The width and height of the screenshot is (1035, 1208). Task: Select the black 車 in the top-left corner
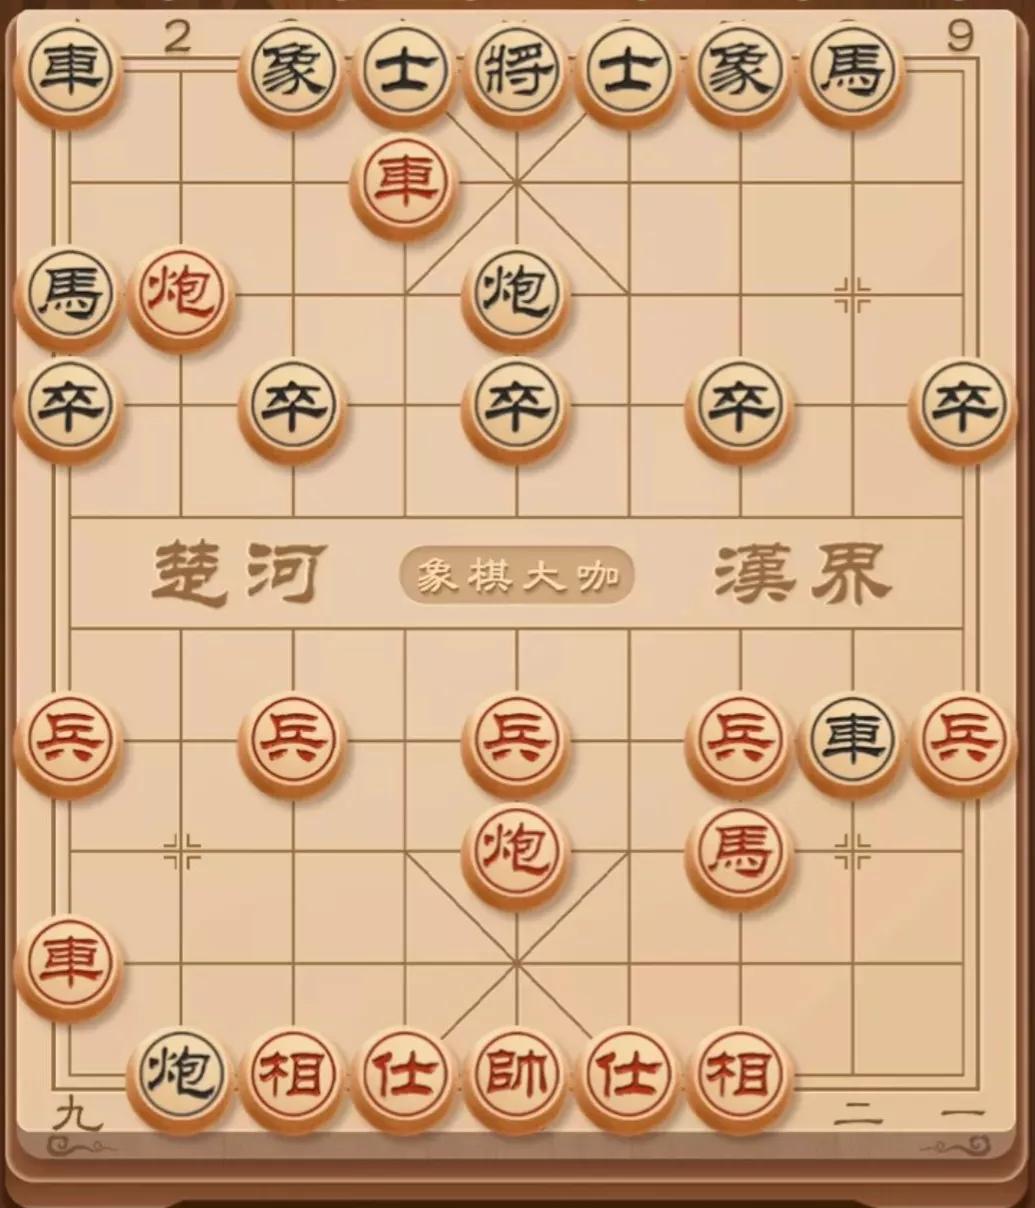point(69,73)
